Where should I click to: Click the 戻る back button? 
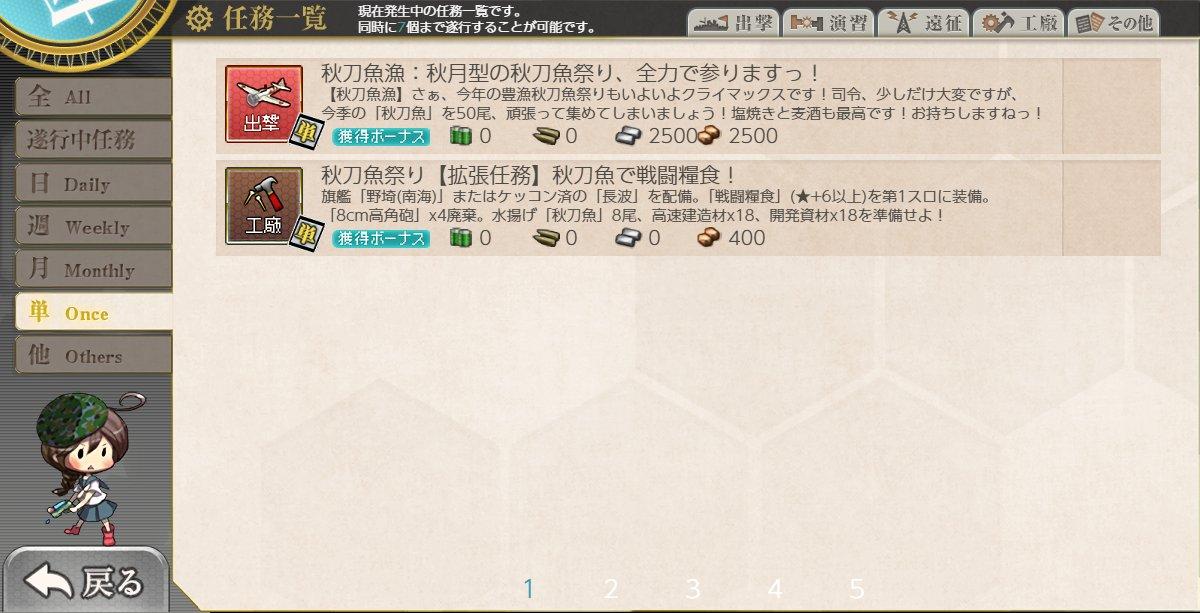pyautogui.click(x=87, y=580)
